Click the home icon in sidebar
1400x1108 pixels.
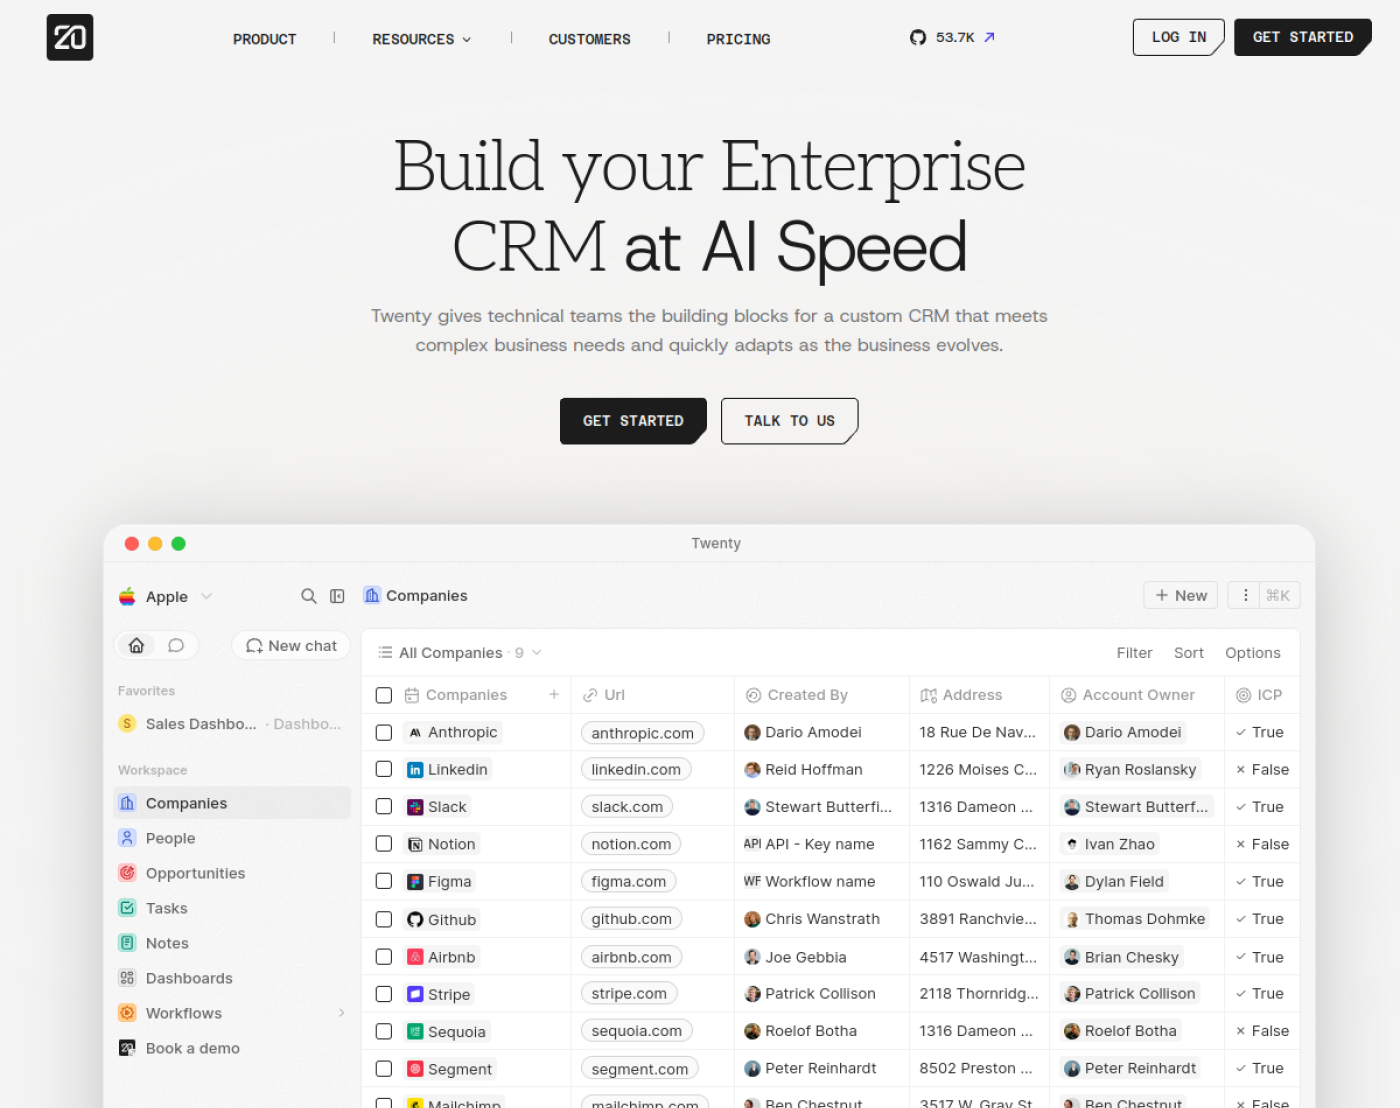[137, 646]
